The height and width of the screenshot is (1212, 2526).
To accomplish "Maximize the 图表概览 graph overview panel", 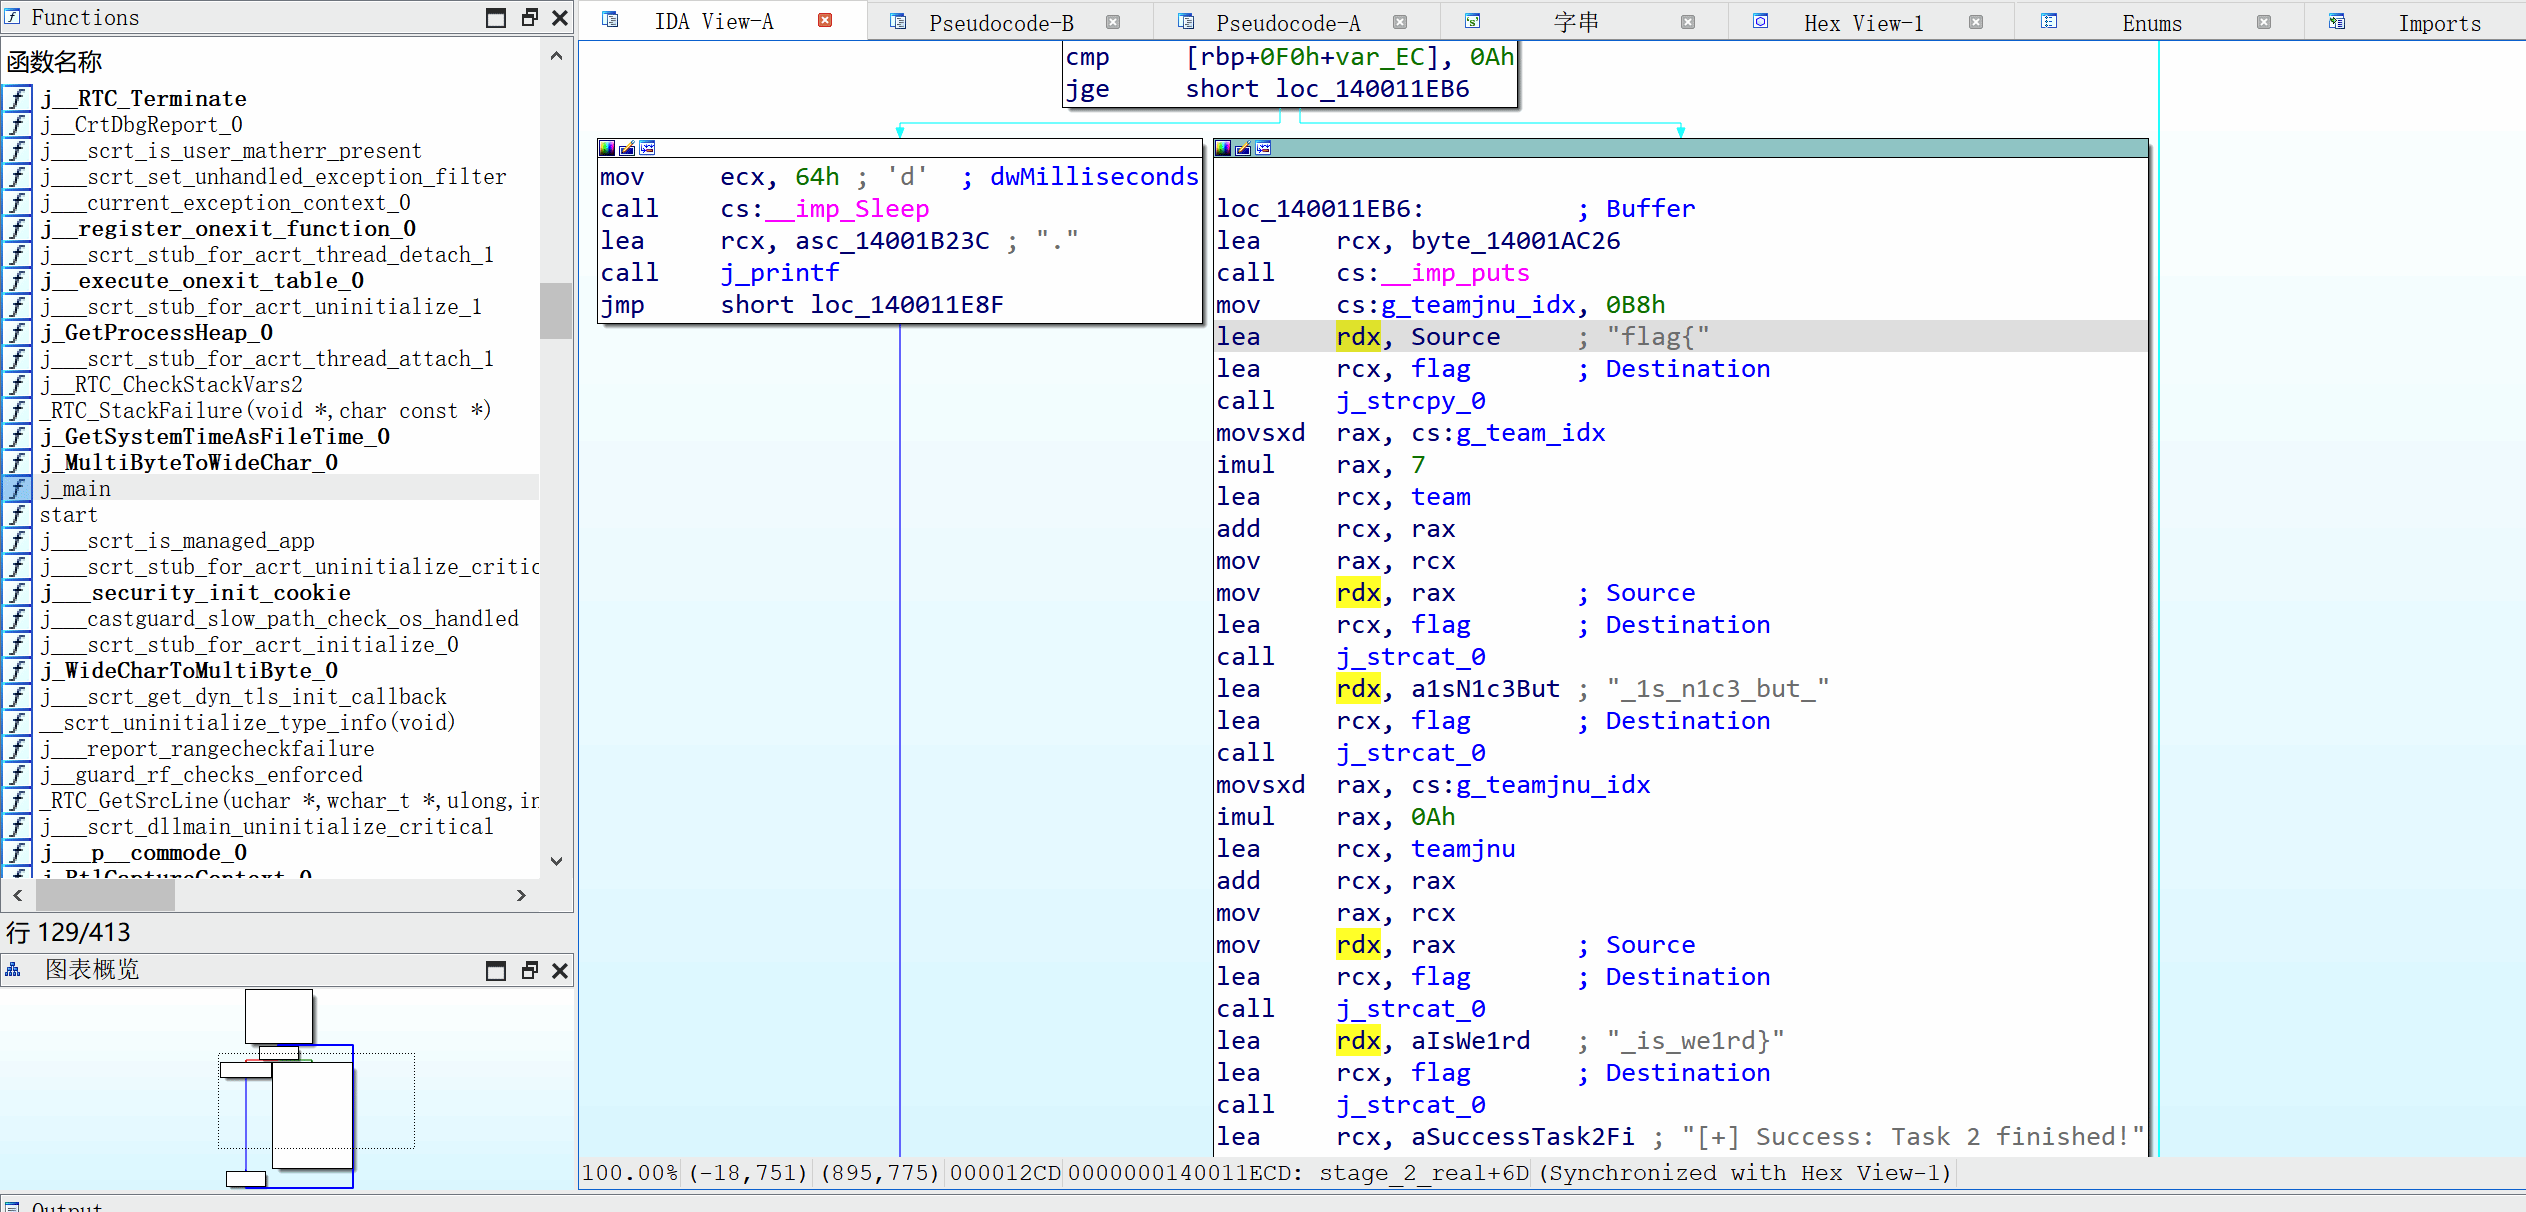I will click(x=496, y=971).
